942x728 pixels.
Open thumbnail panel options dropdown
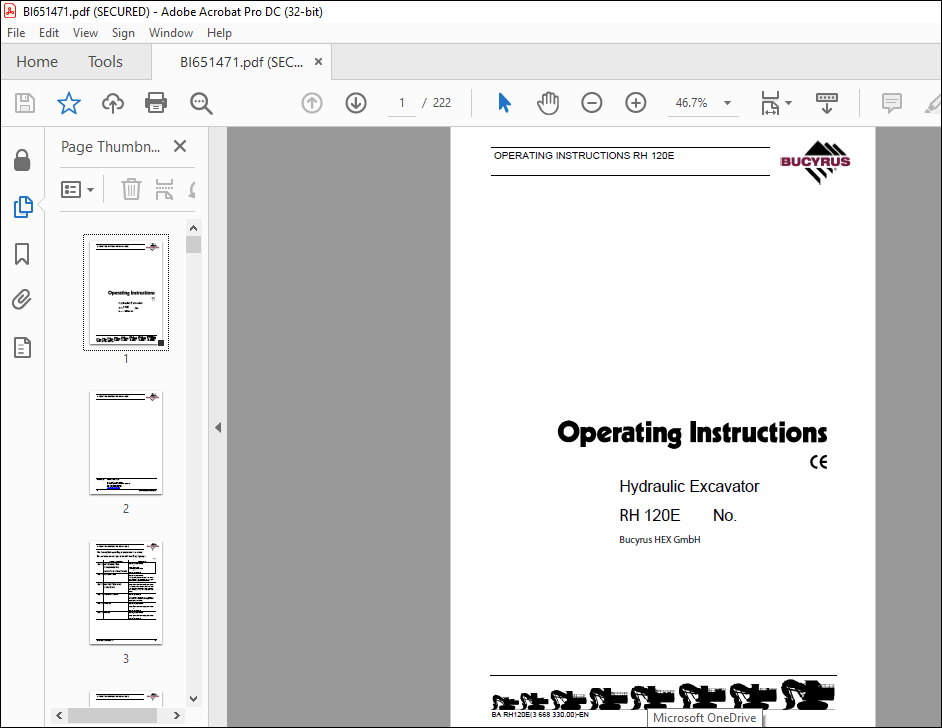[x=78, y=189]
